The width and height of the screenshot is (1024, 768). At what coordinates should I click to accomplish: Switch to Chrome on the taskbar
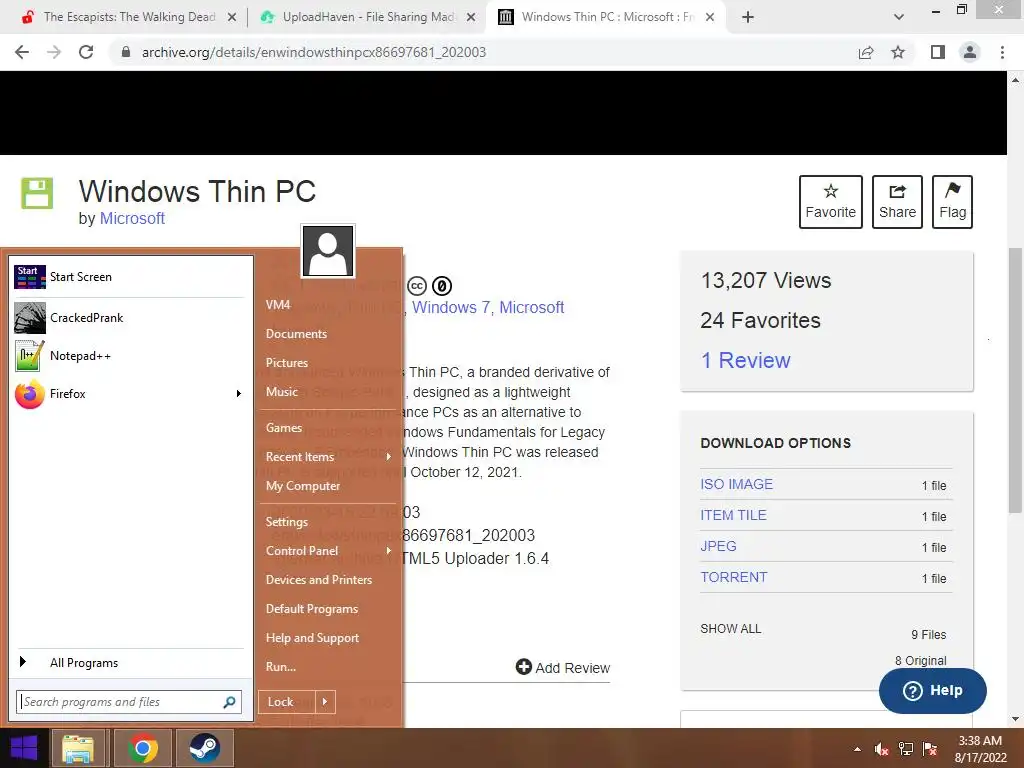click(x=142, y=748)
